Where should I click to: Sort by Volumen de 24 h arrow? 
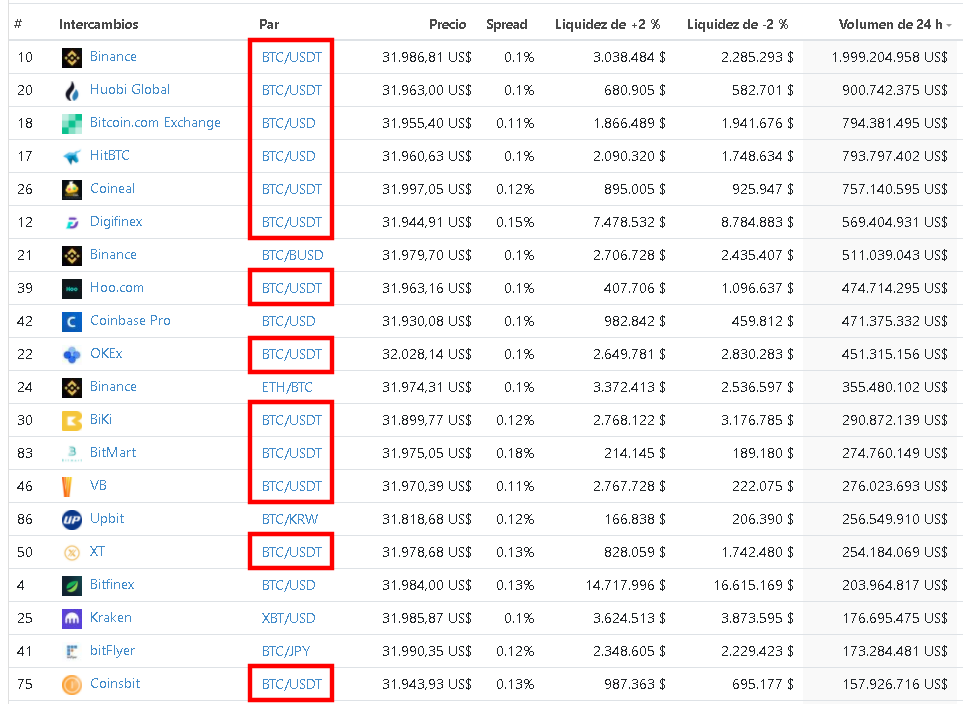click(949, 25)
